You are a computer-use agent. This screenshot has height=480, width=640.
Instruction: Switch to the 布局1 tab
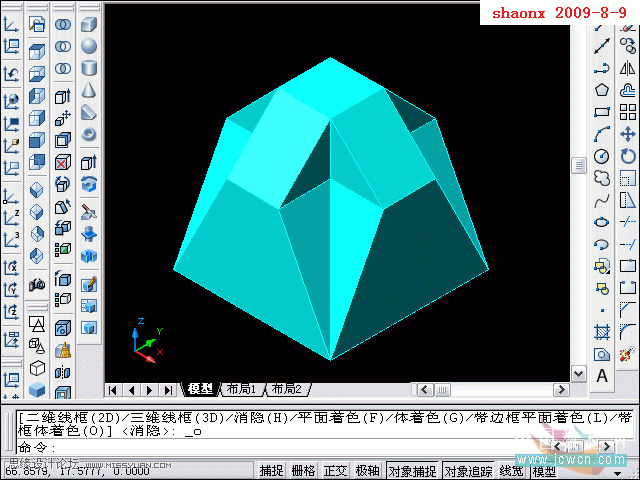coord(241,389)
